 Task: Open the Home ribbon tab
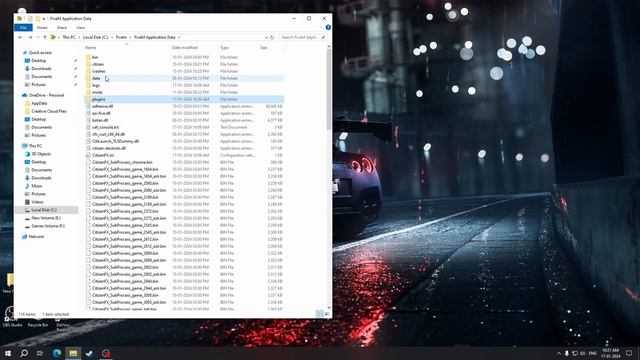pos(42,27)
